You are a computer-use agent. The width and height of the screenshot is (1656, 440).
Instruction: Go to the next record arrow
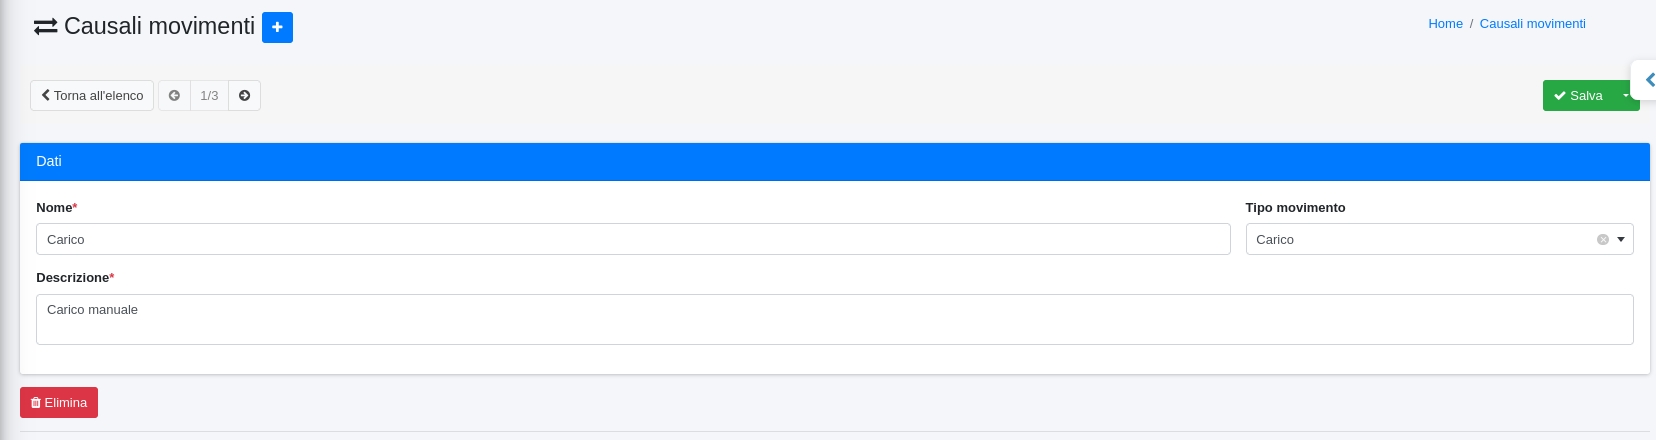pos(244,96)
